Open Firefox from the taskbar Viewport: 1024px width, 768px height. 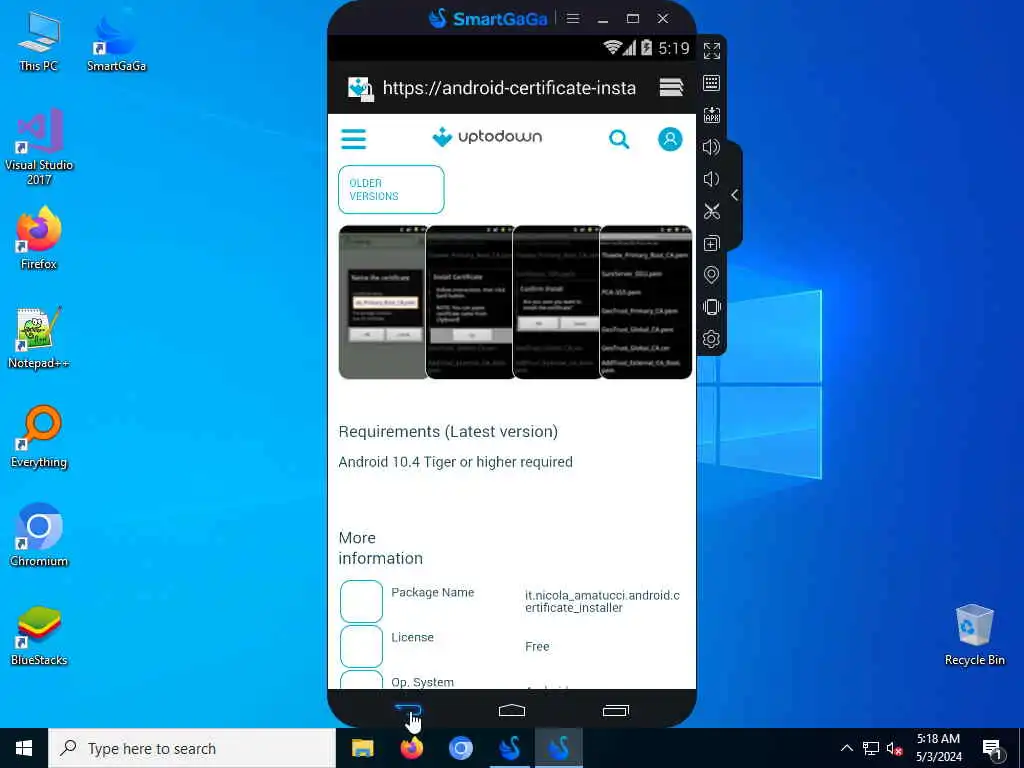(411, 748)
